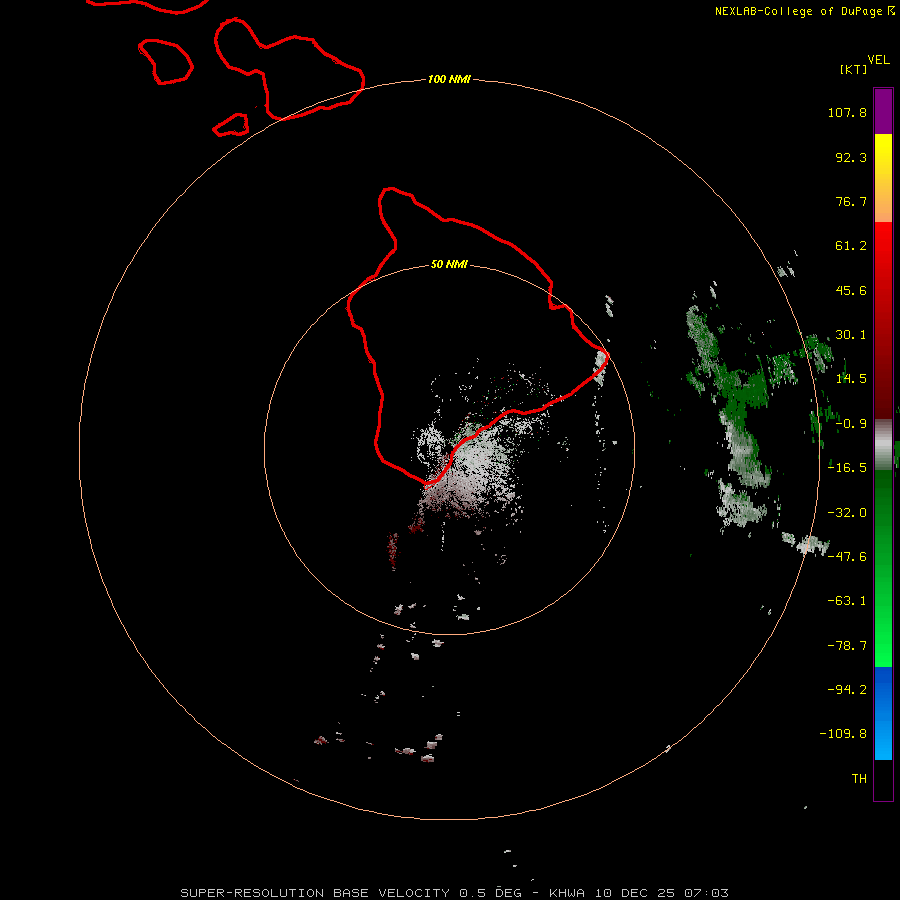Click the 92.3 velocity scale value

[x=851, y=157]
